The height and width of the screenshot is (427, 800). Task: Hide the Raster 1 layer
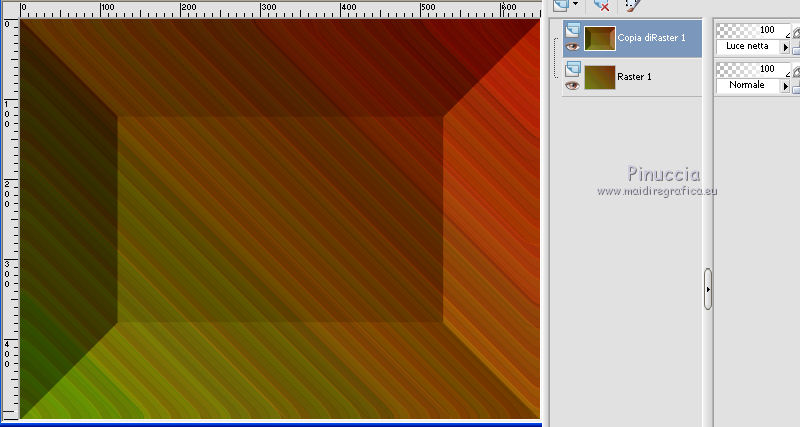[x=572, y=85]
